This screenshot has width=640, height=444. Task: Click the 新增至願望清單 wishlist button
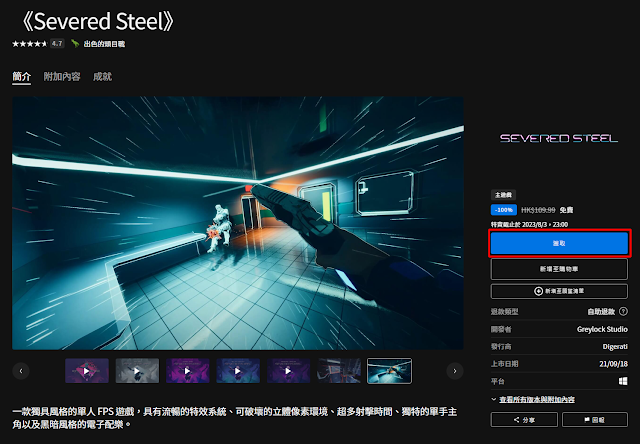559,291
